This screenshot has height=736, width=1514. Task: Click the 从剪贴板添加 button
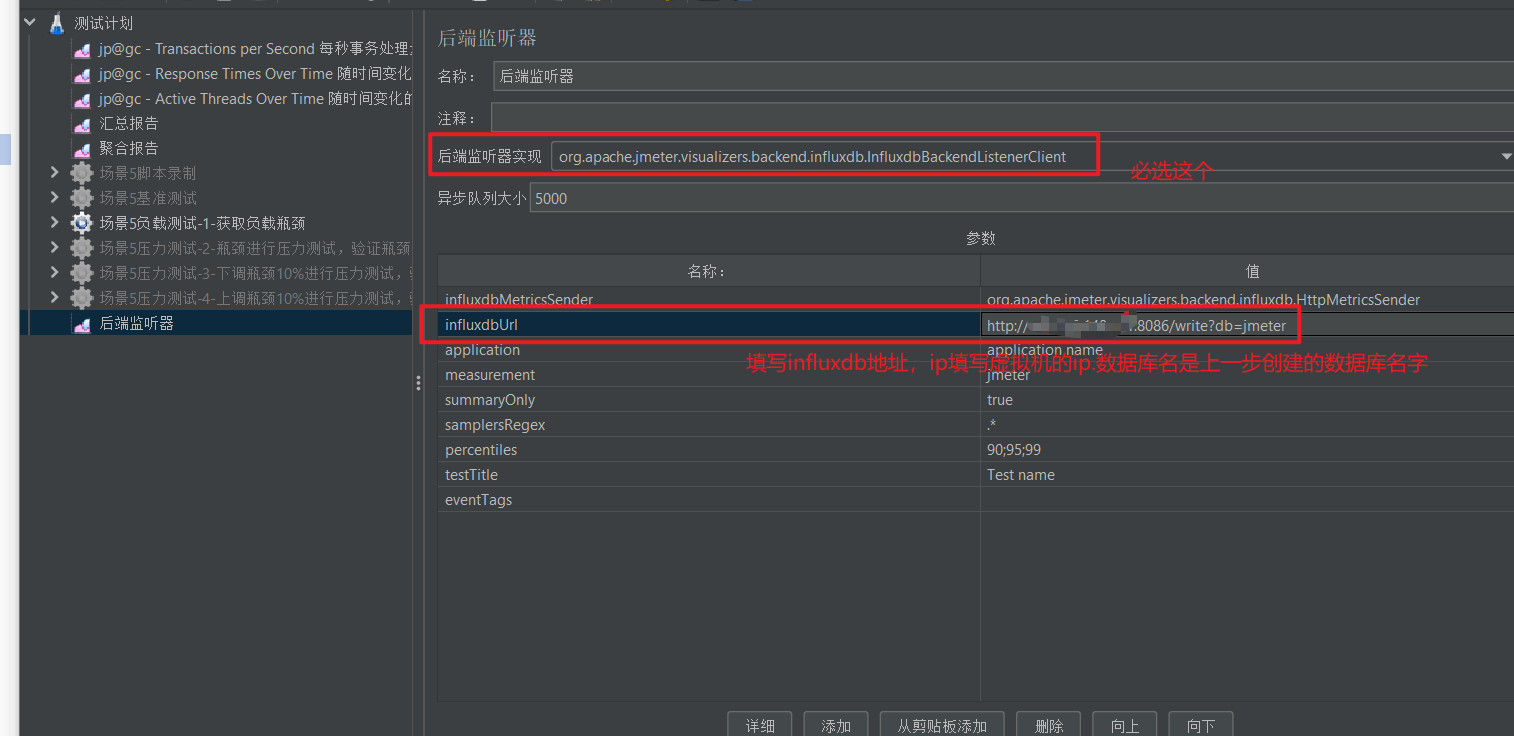[x=942, y=724]
